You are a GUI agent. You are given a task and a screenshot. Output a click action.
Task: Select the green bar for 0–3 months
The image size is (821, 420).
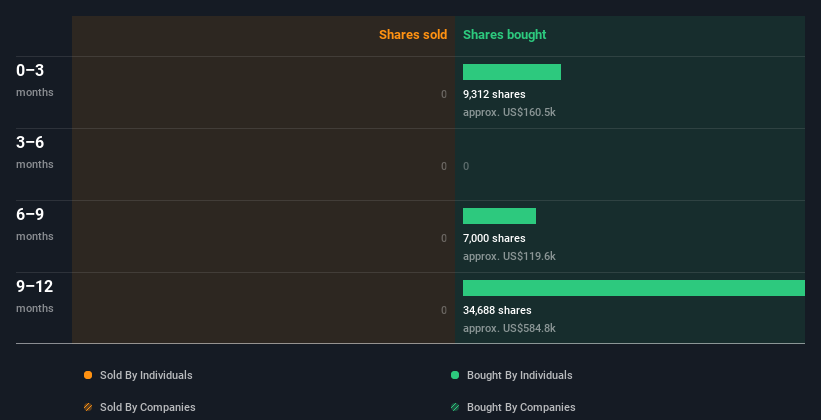click(512, 72)
